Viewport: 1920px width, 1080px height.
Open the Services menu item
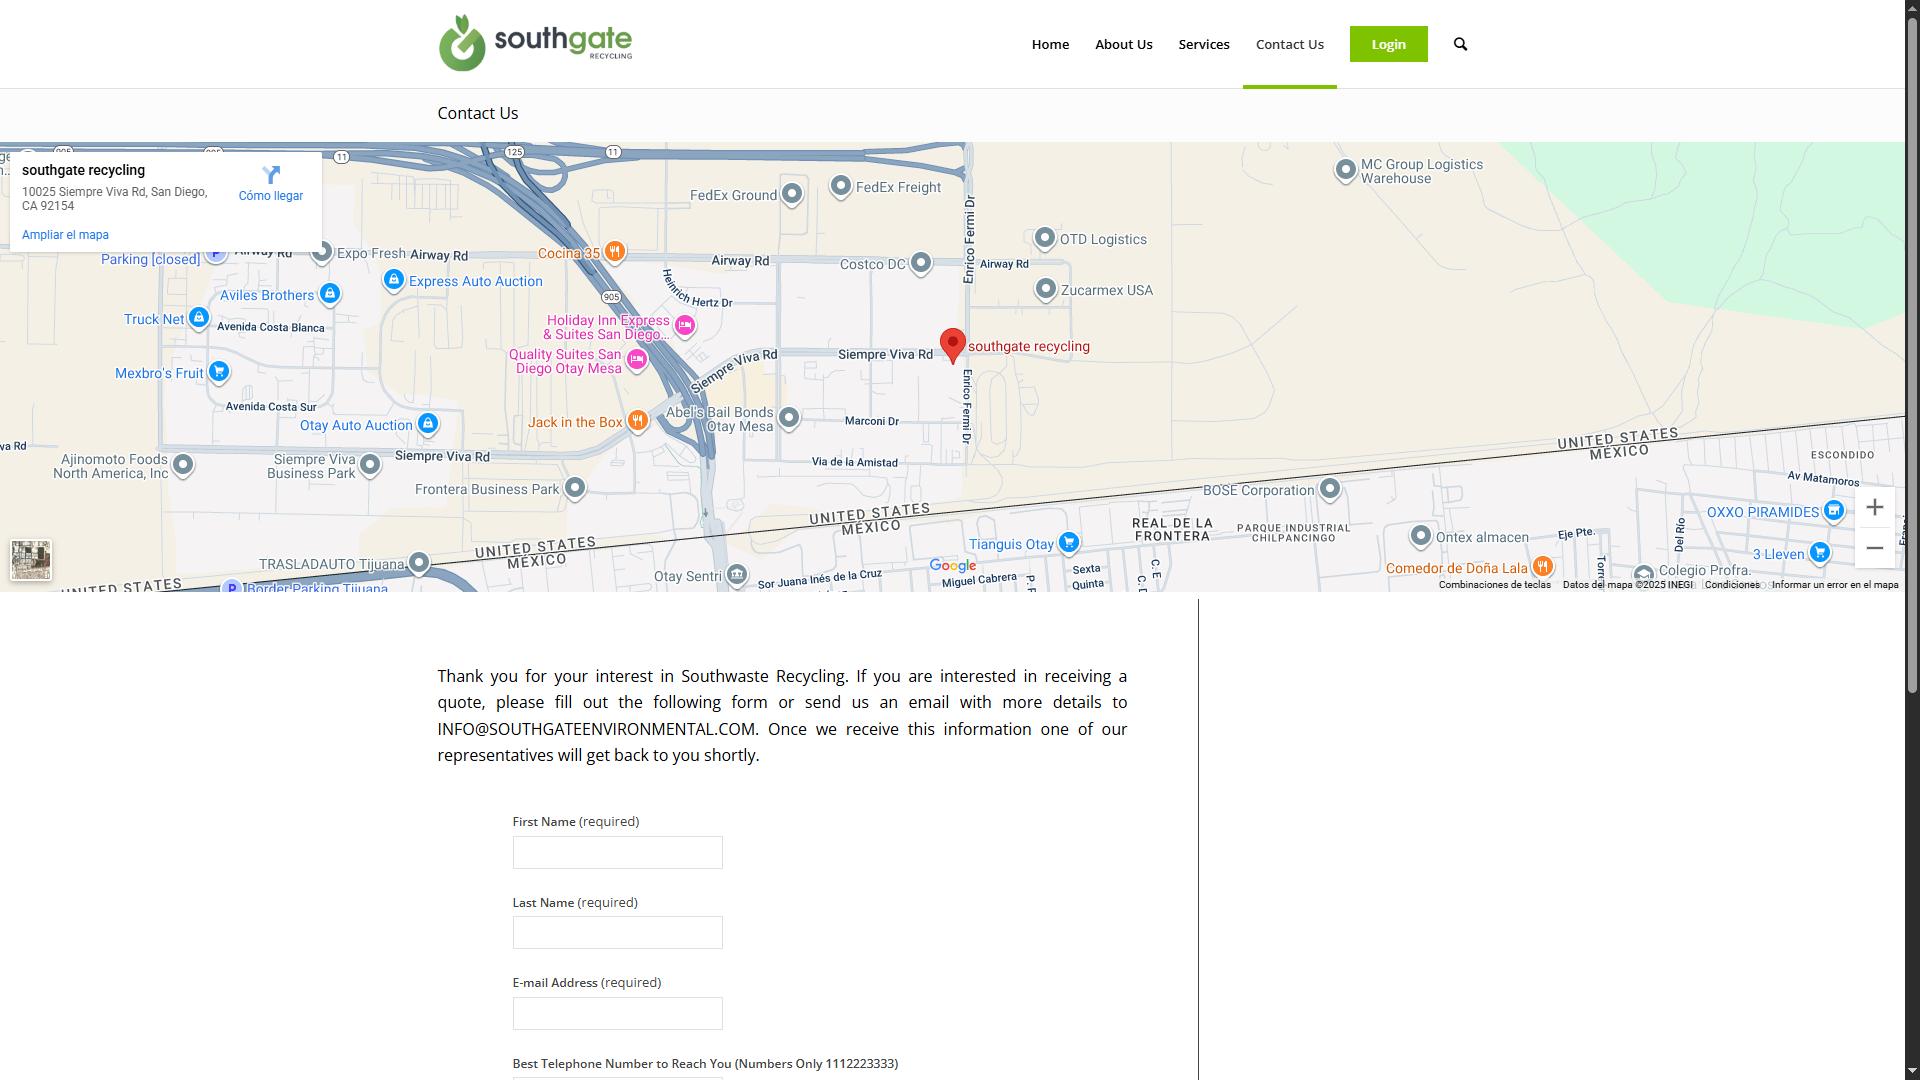coord(1203,44)
